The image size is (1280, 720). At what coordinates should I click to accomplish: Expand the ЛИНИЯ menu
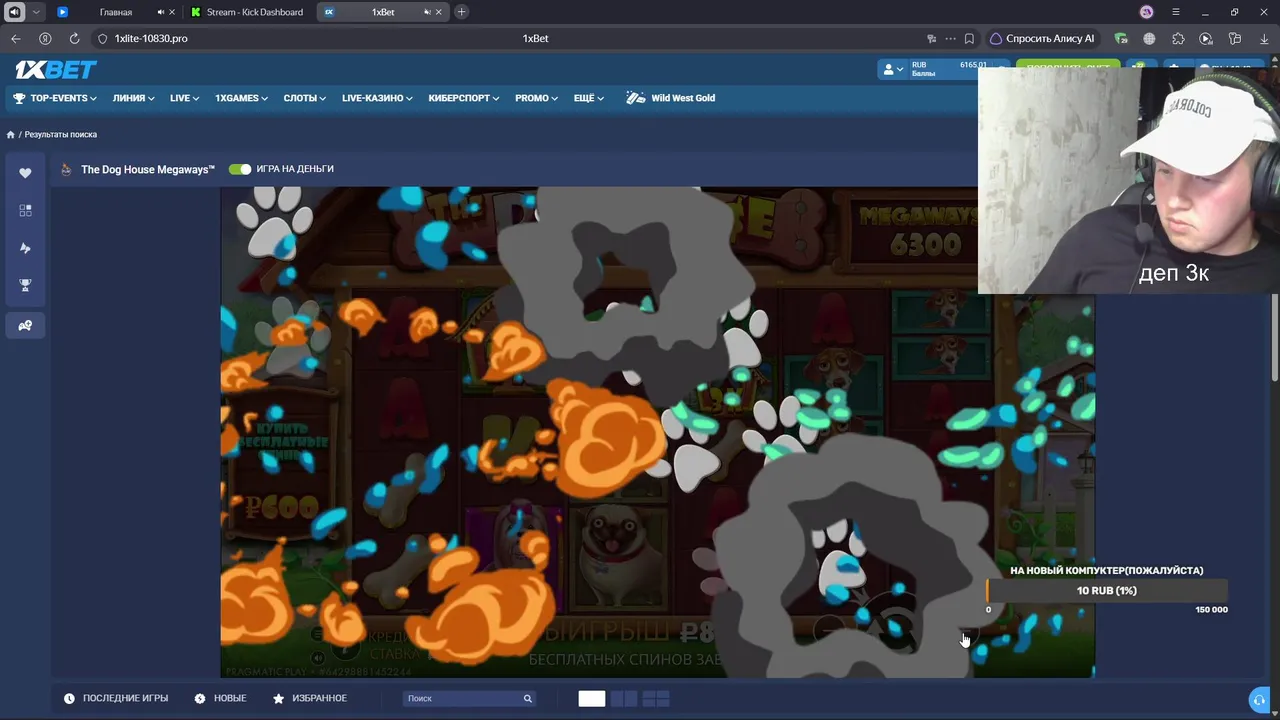134,98
